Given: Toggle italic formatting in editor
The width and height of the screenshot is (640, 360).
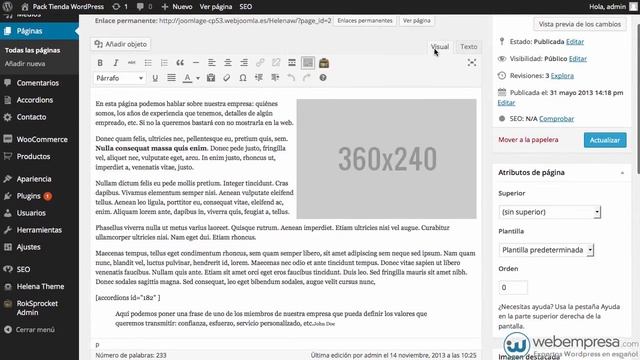Looking at the screenshot, I should (x=116, y=63).
